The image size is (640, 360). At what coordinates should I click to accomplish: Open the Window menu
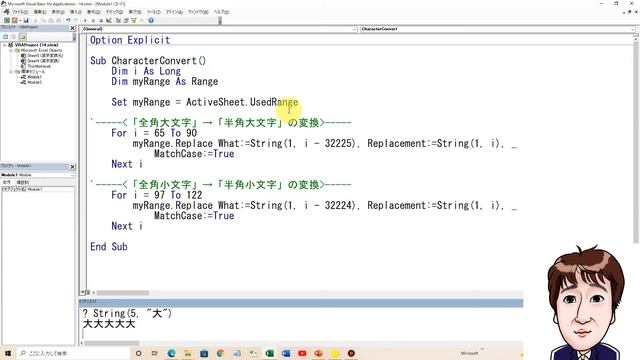198,12
